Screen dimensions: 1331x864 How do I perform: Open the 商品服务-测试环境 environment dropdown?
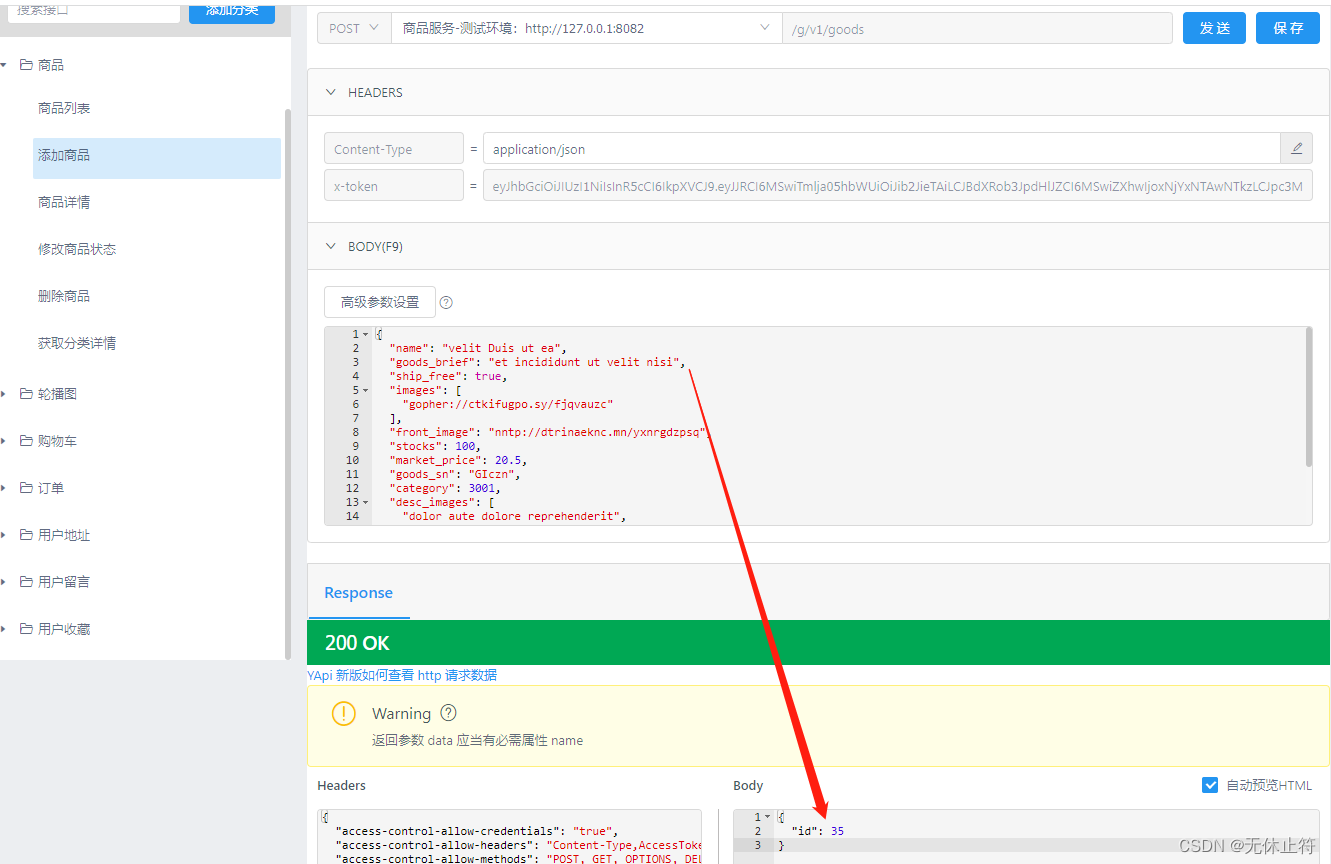586,28
